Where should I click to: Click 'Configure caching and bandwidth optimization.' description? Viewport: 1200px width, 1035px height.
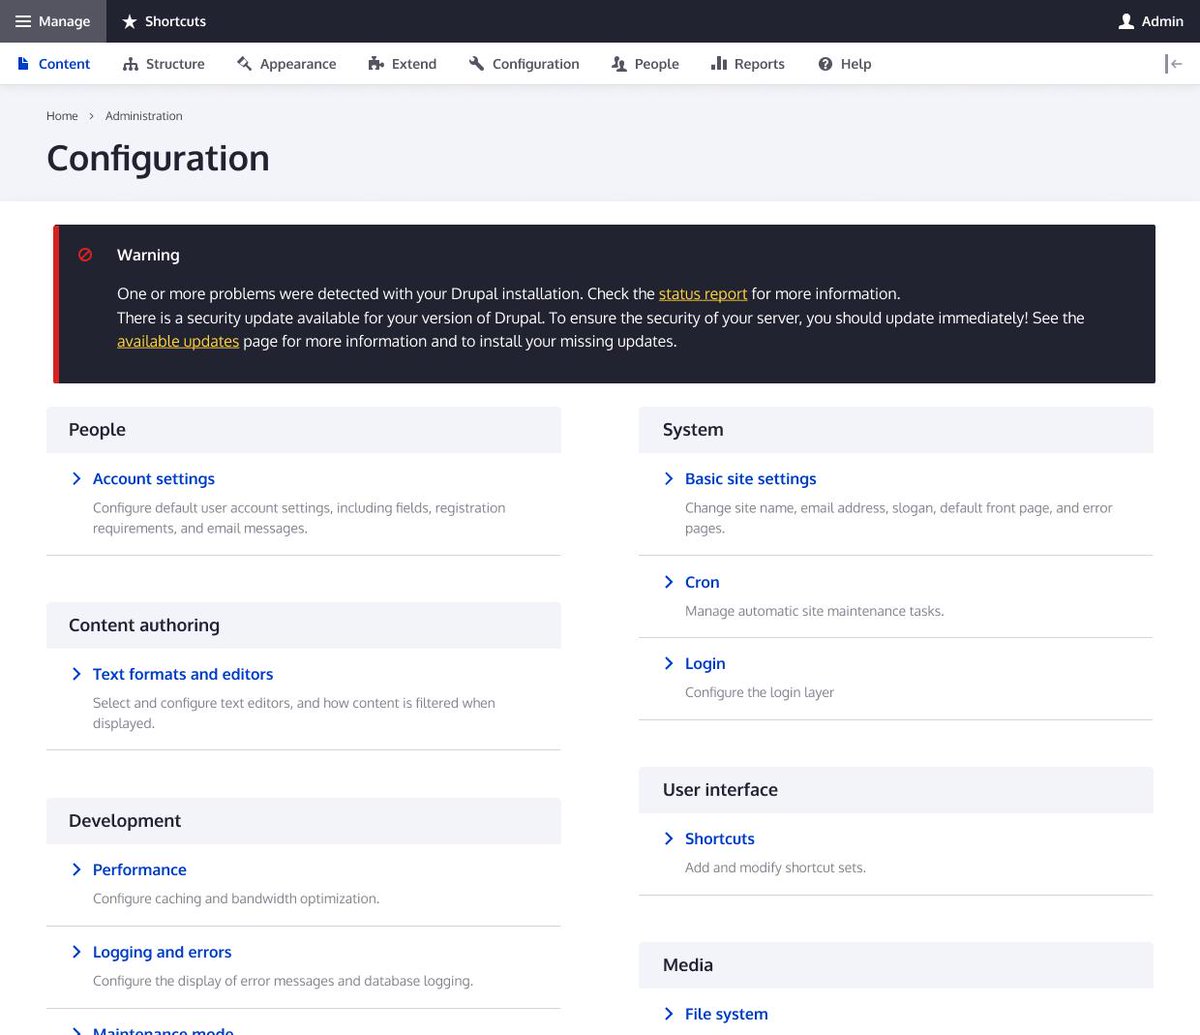[236, 898]
